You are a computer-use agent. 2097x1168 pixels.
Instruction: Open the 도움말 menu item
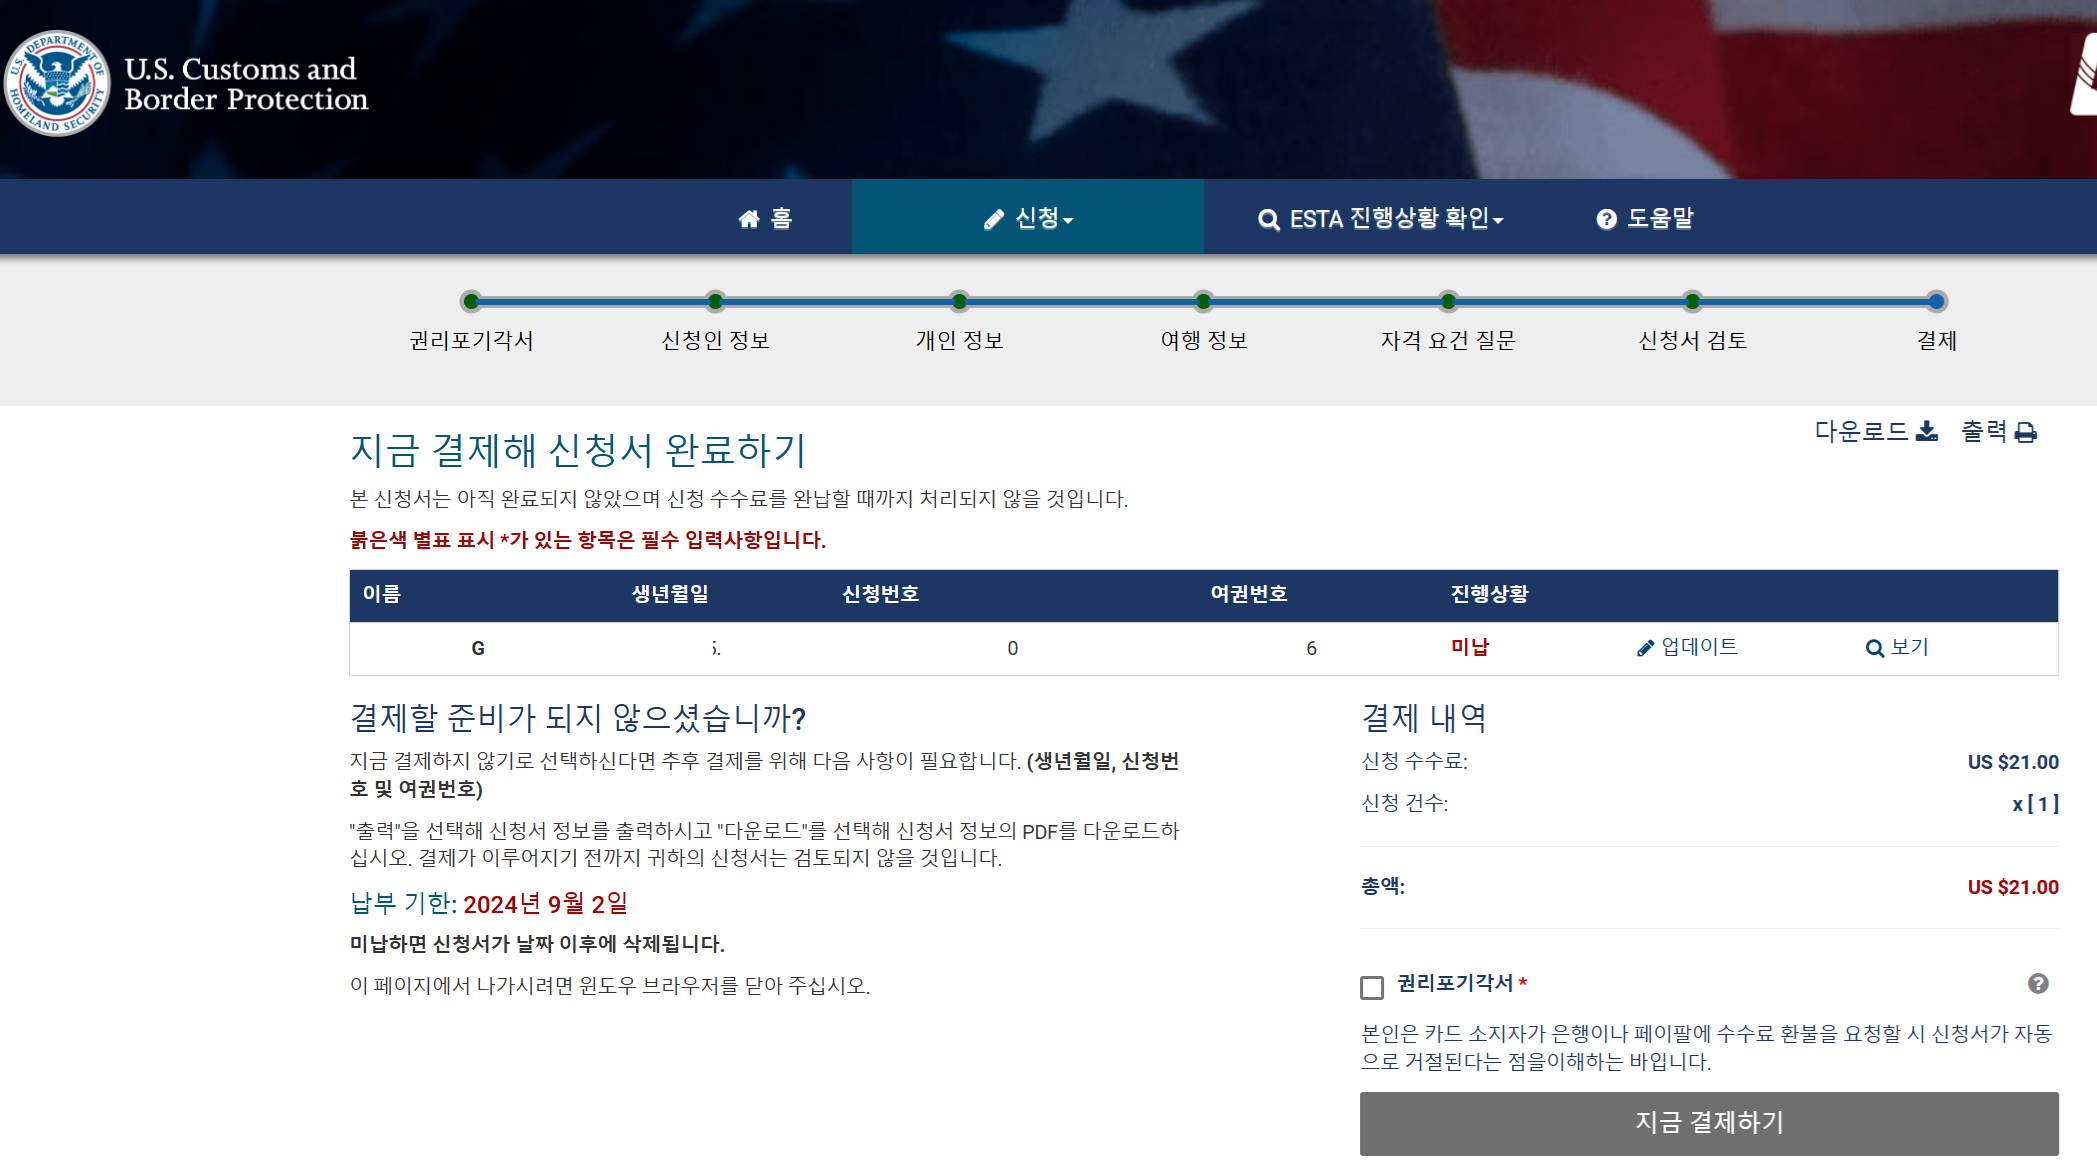(1659, 218)
